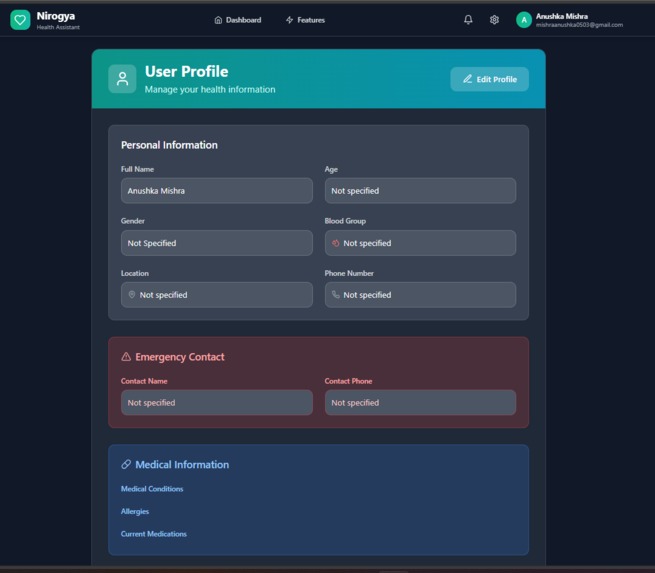Click the emergency Contact Name field
The image size is (655, 573).
click(x=217, y=403)
